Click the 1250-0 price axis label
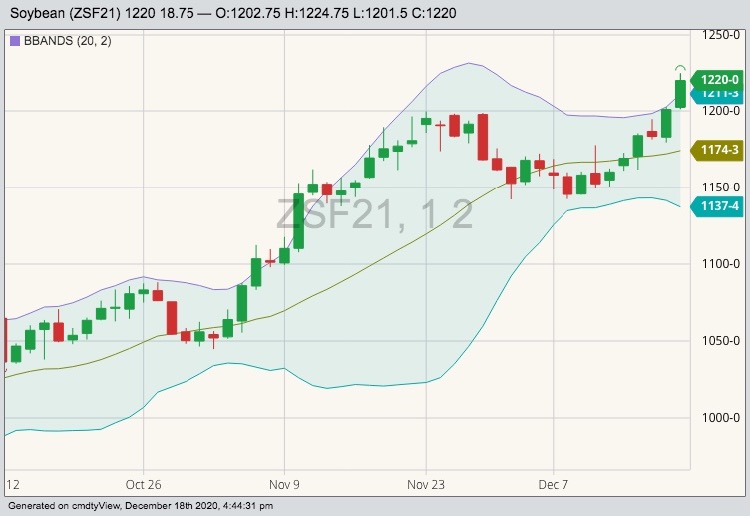Screen dimensions: 750x516 (719, 35)
